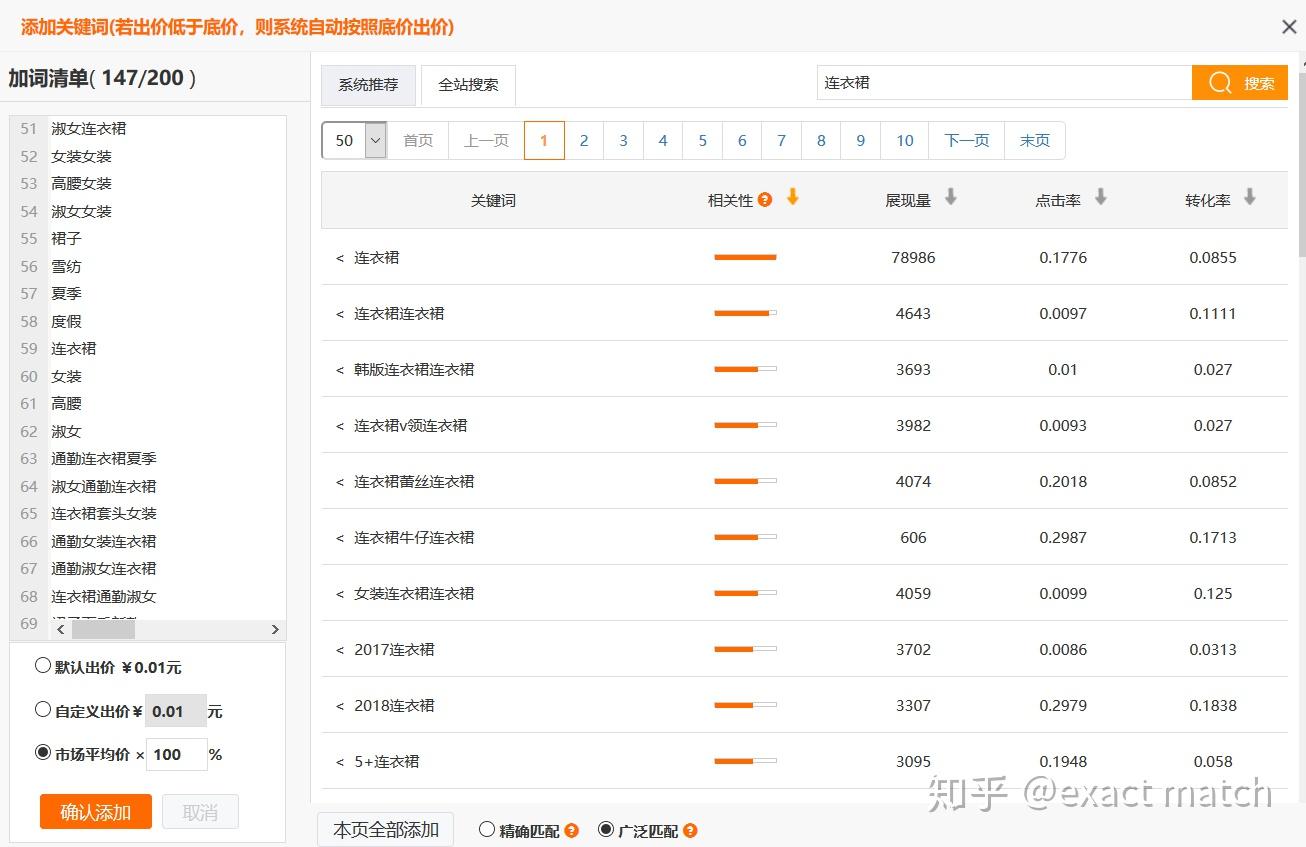Sort by 展现量 arrow icon
The width and height of the screenshot is (1306, 847).
click(x=951, y=198)
